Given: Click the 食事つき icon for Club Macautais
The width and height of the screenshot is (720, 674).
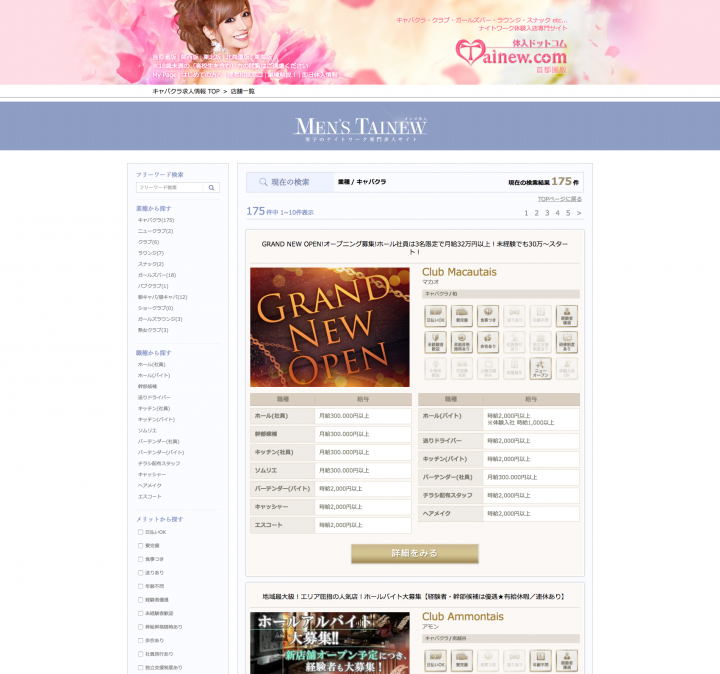Looking at the screenshot, I should tap(488, 316).
